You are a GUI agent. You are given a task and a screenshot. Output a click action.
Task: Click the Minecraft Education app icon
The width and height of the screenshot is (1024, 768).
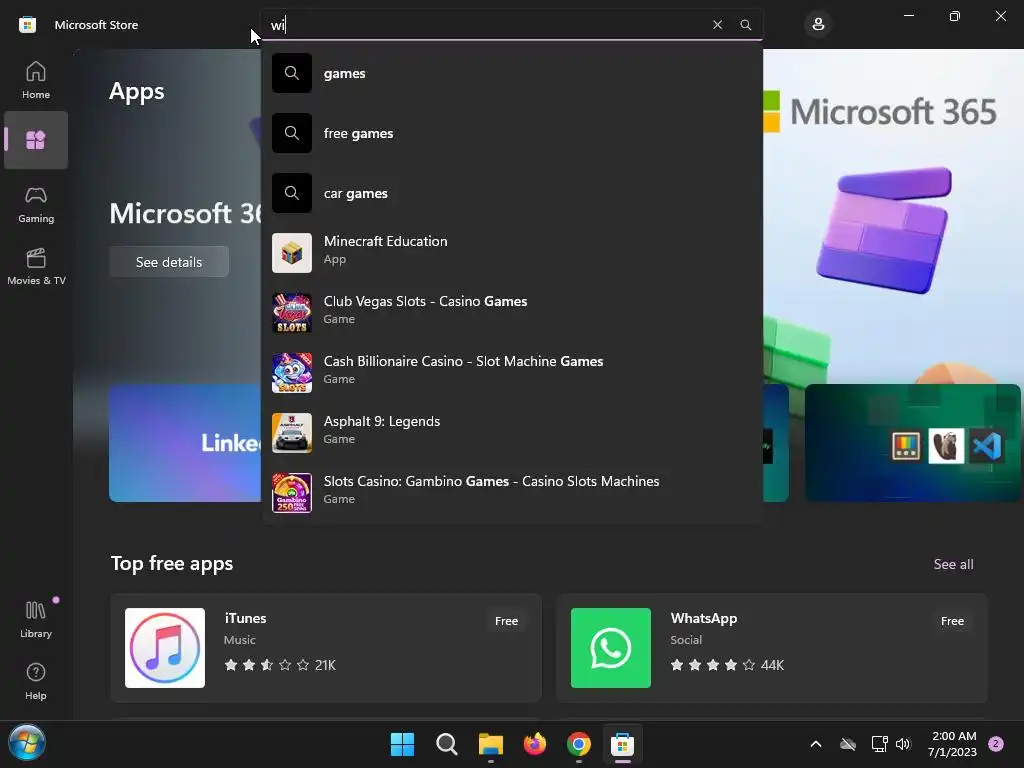click(x=292, y=253)
